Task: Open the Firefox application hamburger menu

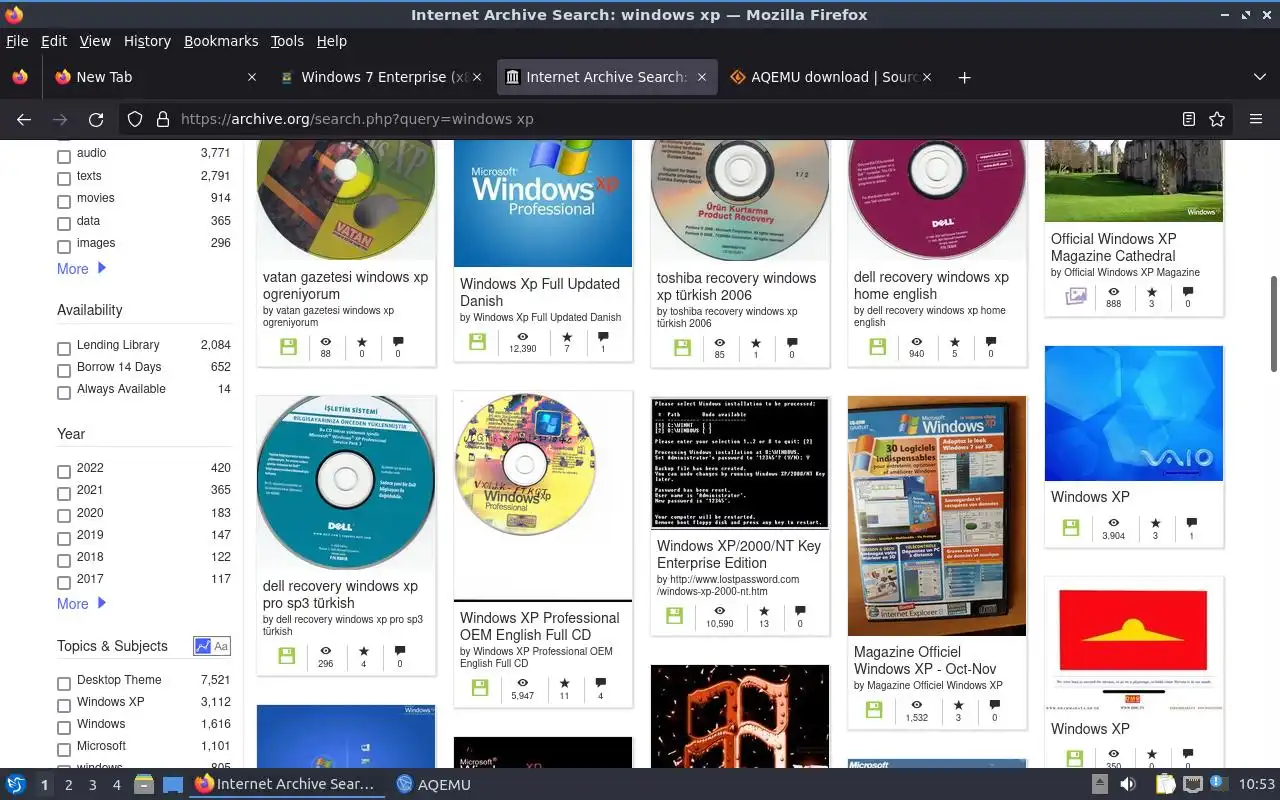Action: click(1256, 119)
